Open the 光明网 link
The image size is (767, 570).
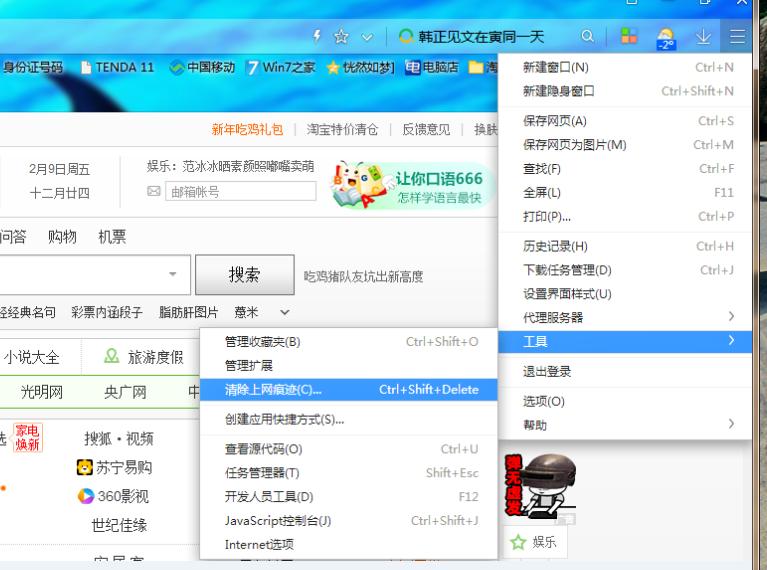click(x=42, y=392)
